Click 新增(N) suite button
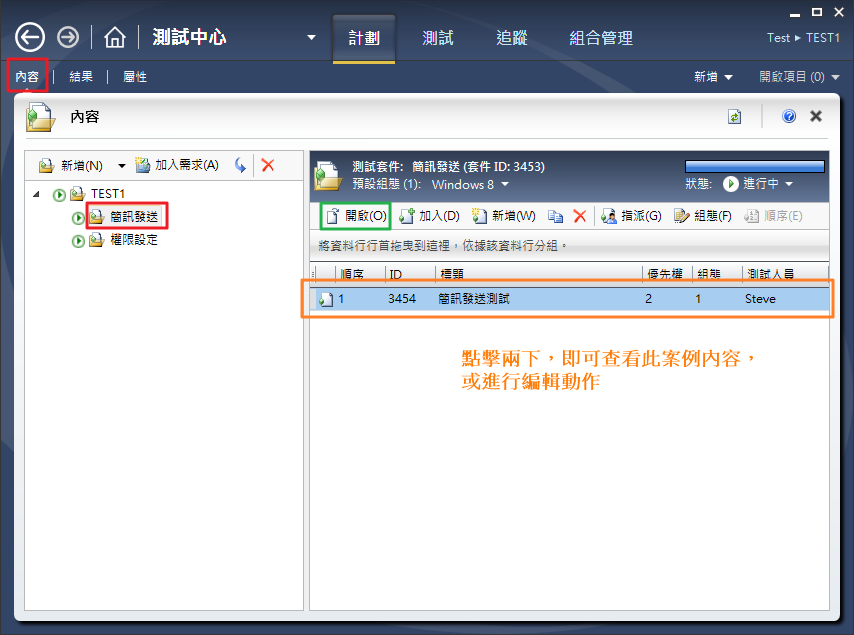Screen dimensions: 854x635 [71, 166]
